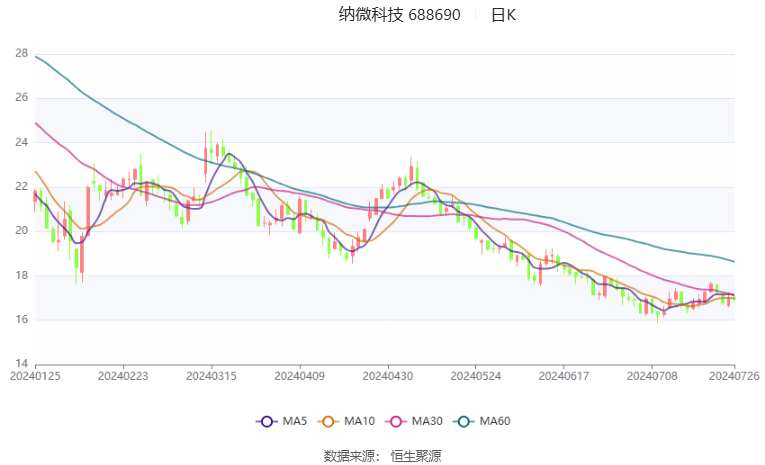Select x-axis date label 20240223
This screenshot has height=465, width=765.
click(123, 376)
